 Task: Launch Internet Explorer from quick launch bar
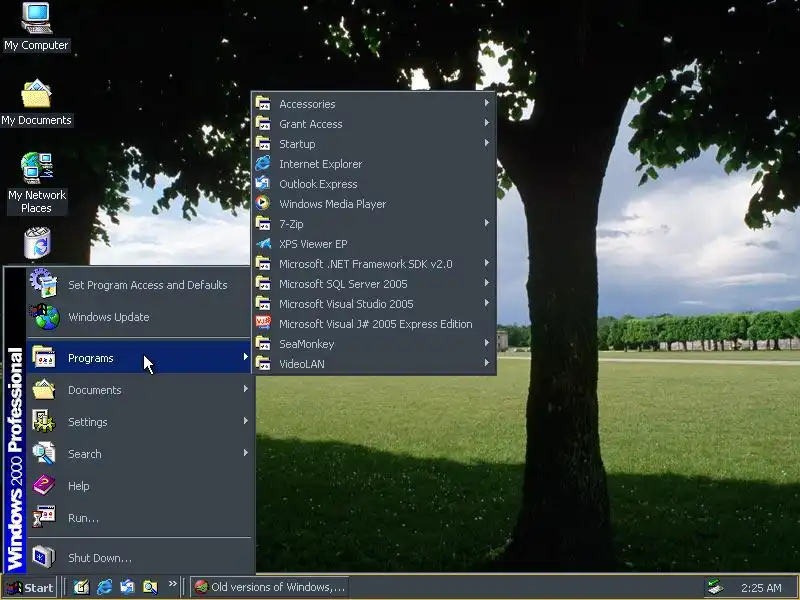click(x=104, y=587)
